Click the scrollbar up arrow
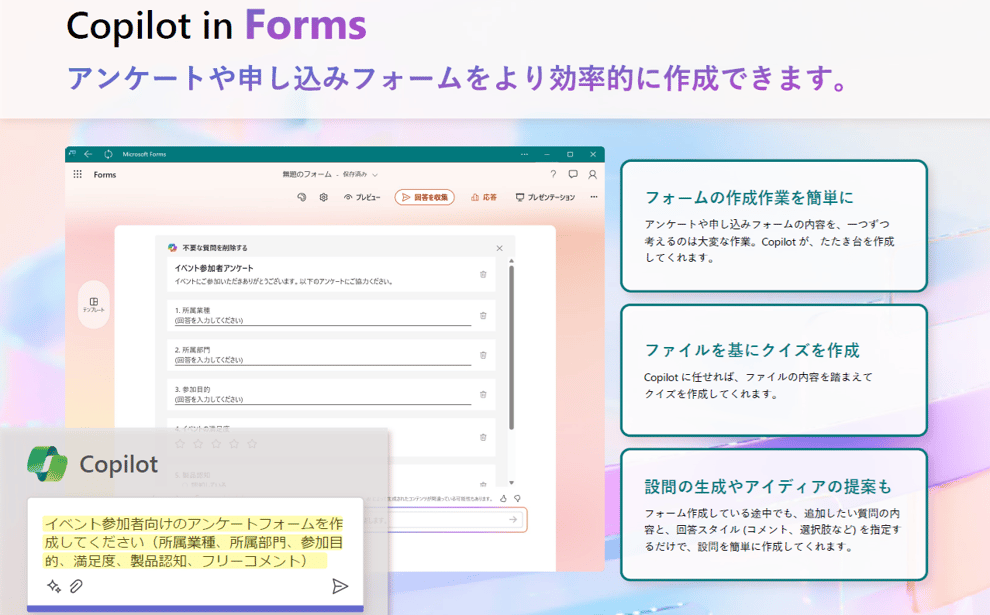Viewport: 990px width, 615px height. (511, 261)
